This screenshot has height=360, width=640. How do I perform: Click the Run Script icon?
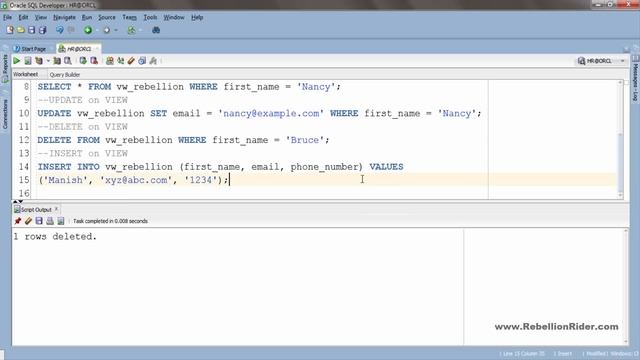point(28,61)
